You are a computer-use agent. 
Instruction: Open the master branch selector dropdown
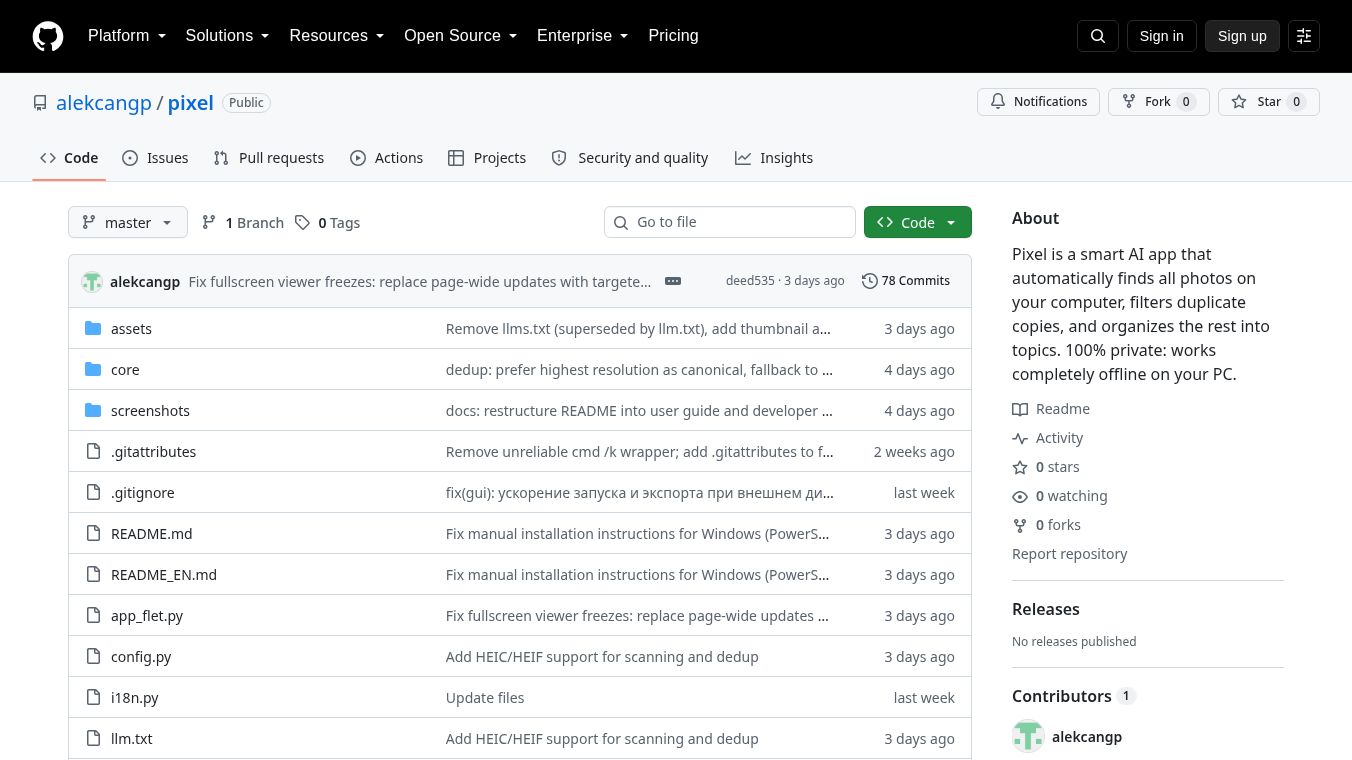[128, 222]
